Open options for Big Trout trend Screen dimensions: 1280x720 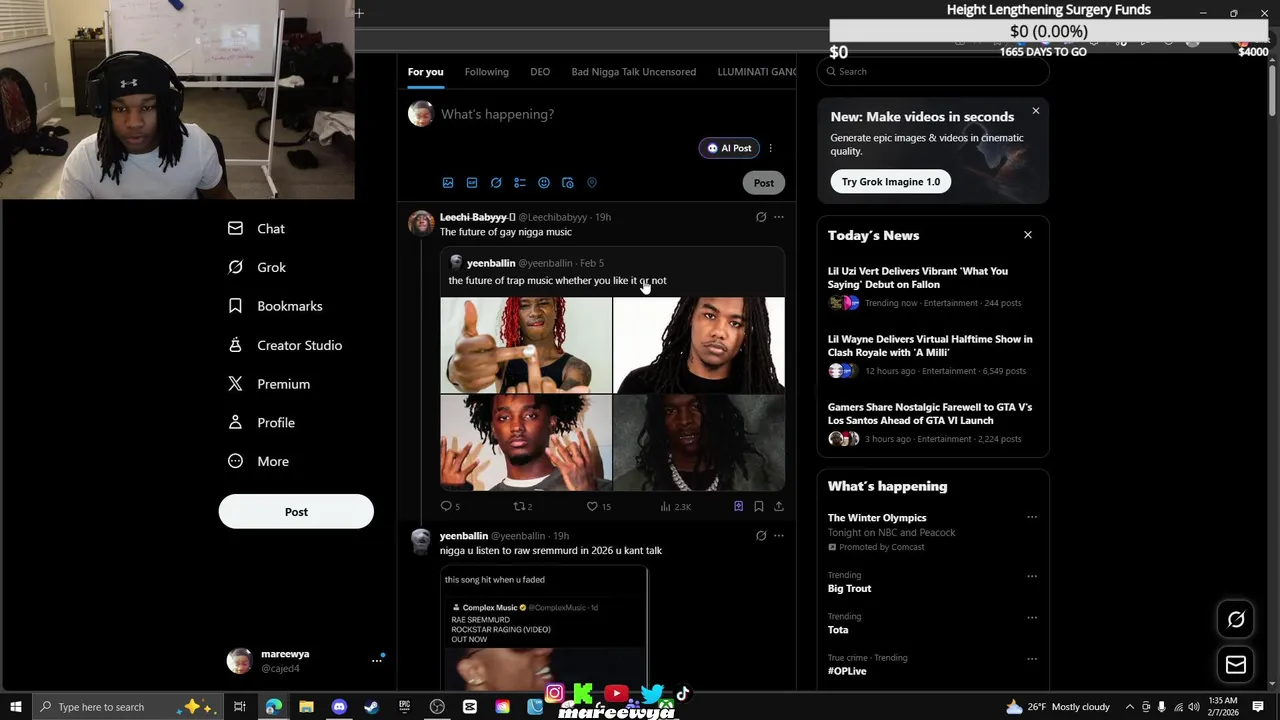coord(1032,576)
